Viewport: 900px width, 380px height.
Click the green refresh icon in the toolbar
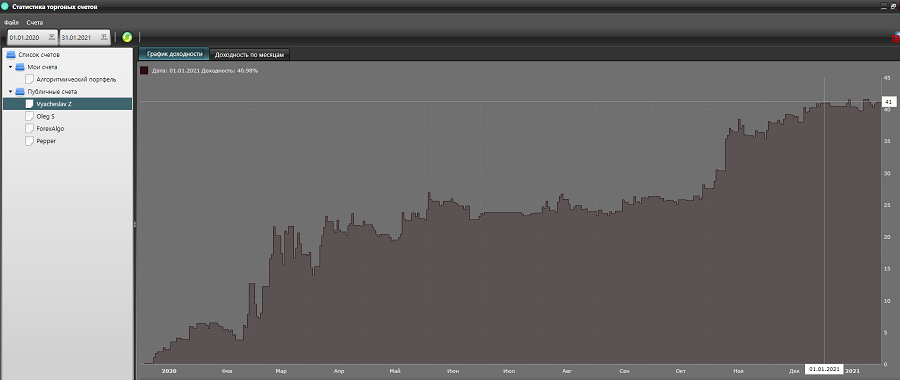click(127, 37)
